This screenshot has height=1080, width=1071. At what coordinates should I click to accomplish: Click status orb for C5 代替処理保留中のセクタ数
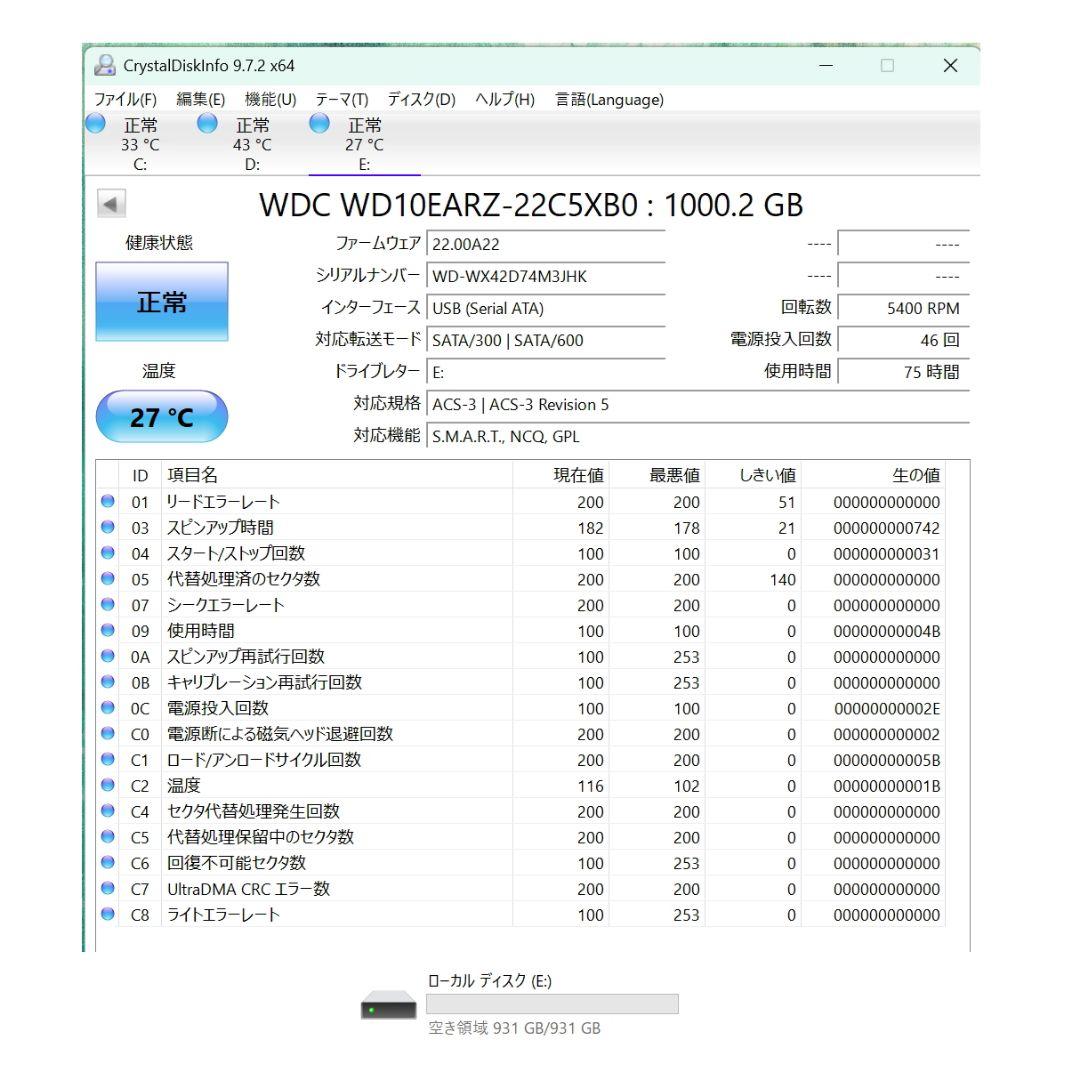tap(107, 837)
